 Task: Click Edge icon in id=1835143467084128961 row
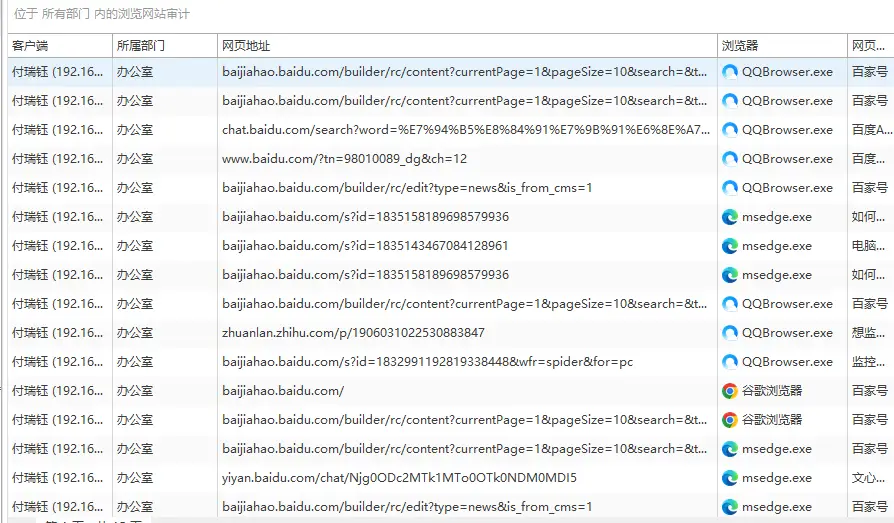pyautogui.click(x=730, y=246)
